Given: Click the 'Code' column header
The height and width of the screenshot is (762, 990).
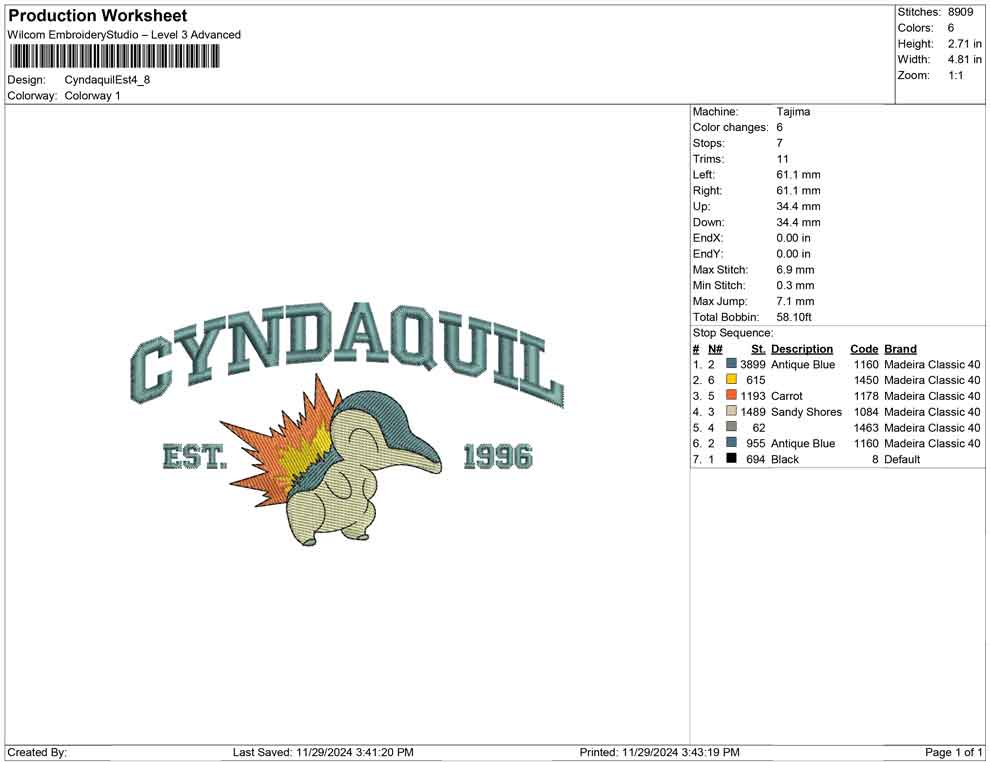Looking at the screenshot, I should 864,349.
